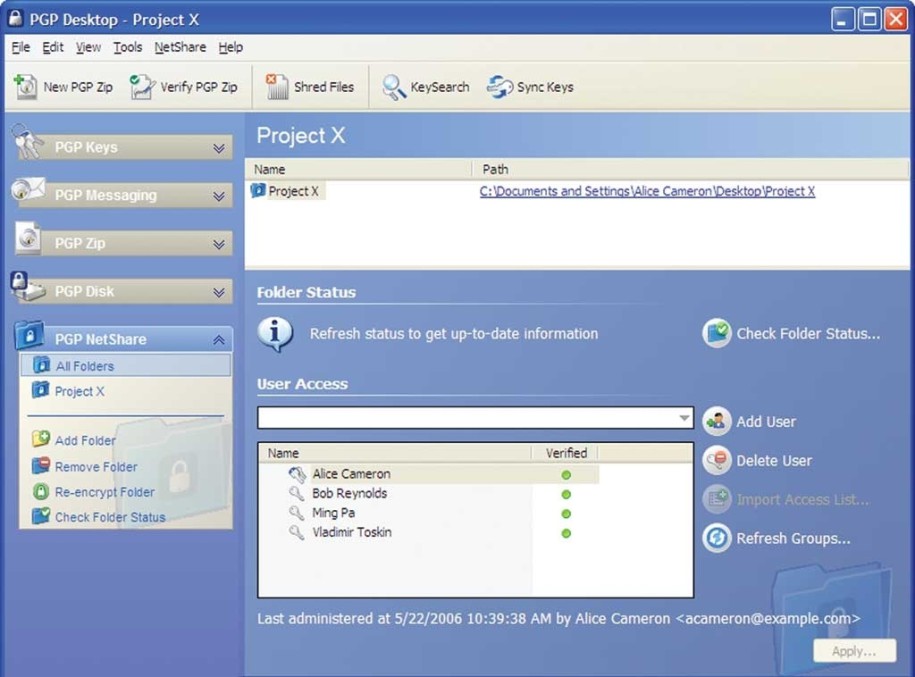Click the Refresh Groups... label
The width and height of the screenshot is (915, 677).
(793, 538)
